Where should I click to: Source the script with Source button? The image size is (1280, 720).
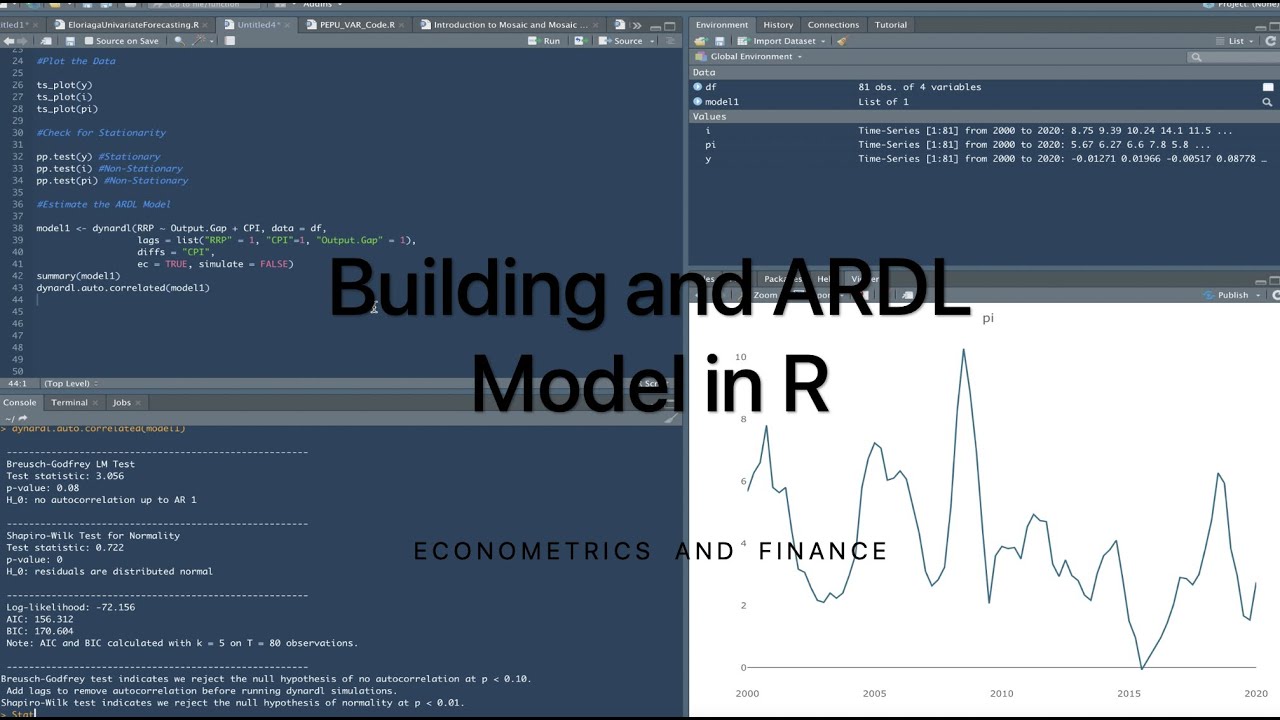(622, 41)
